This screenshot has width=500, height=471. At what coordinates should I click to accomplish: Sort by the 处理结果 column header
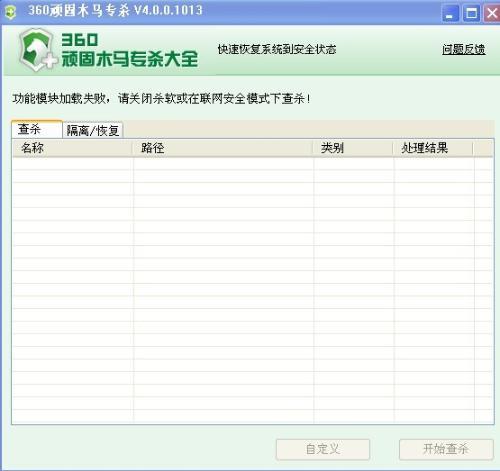433,148
